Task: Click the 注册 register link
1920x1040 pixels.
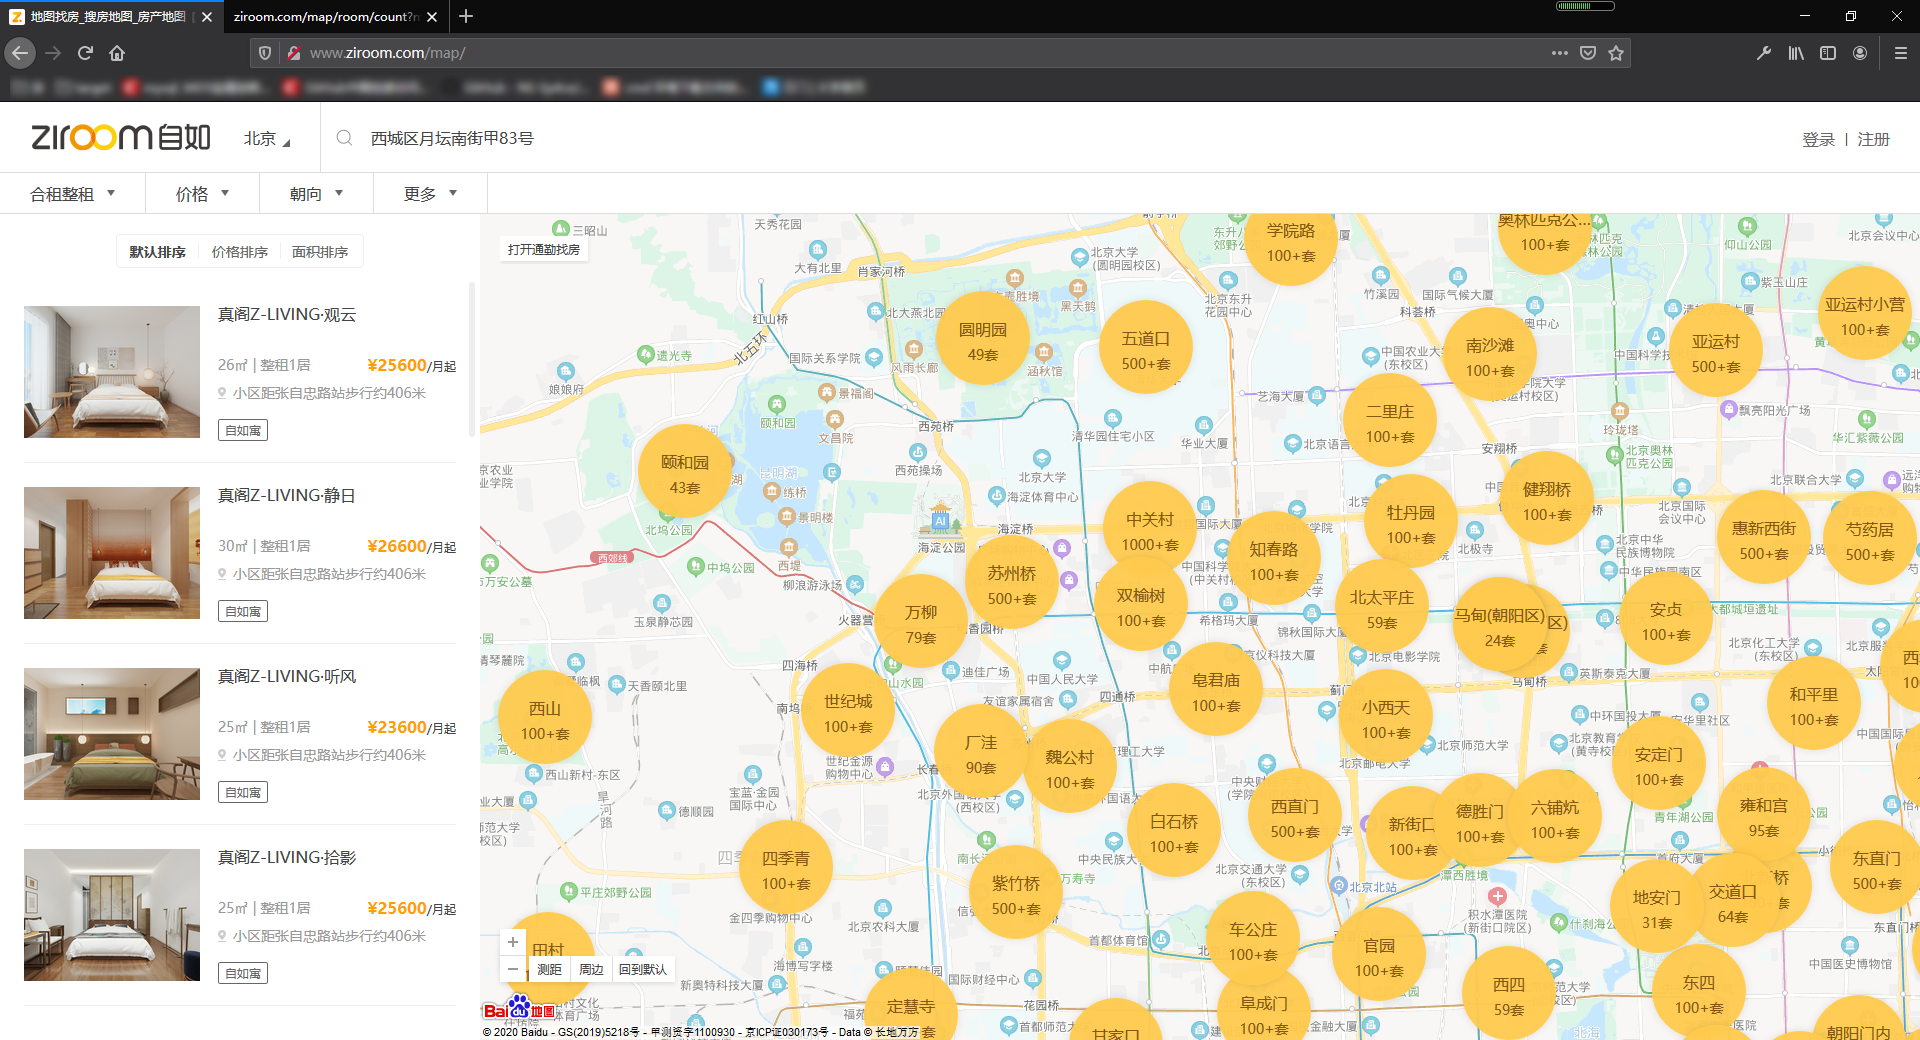Action: (1874, 140)
